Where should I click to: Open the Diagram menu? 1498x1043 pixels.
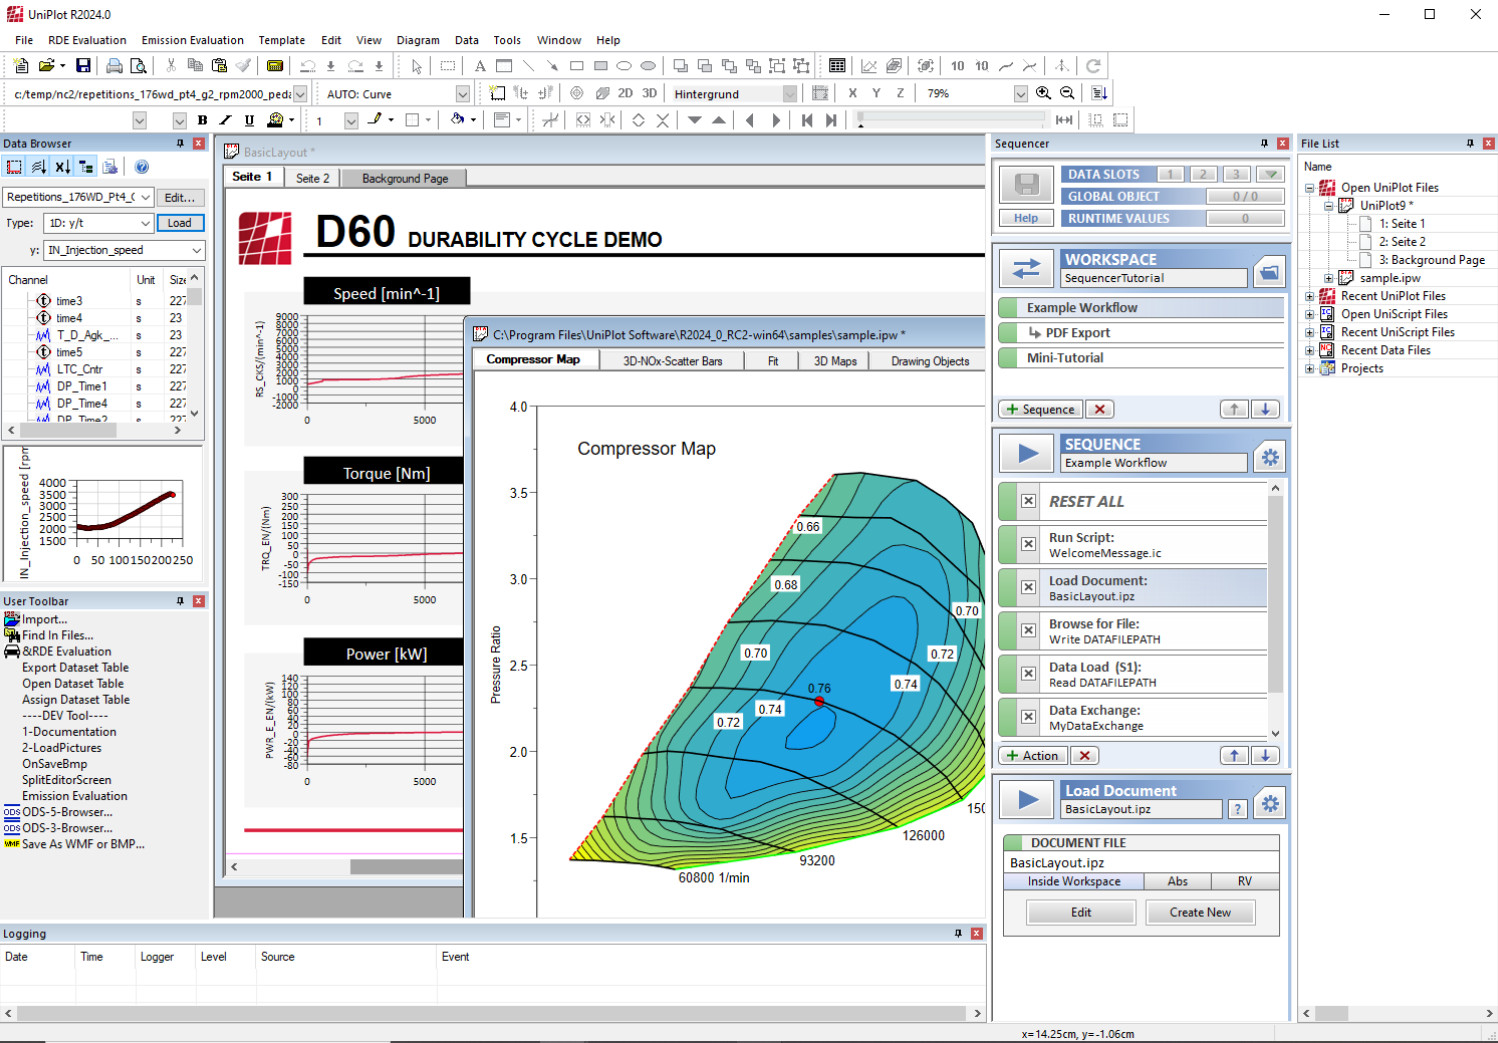[x=418, y=40]
